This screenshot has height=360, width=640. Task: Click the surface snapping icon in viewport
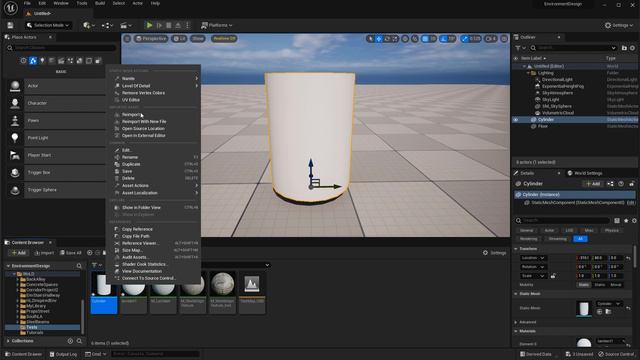point(415,39)
